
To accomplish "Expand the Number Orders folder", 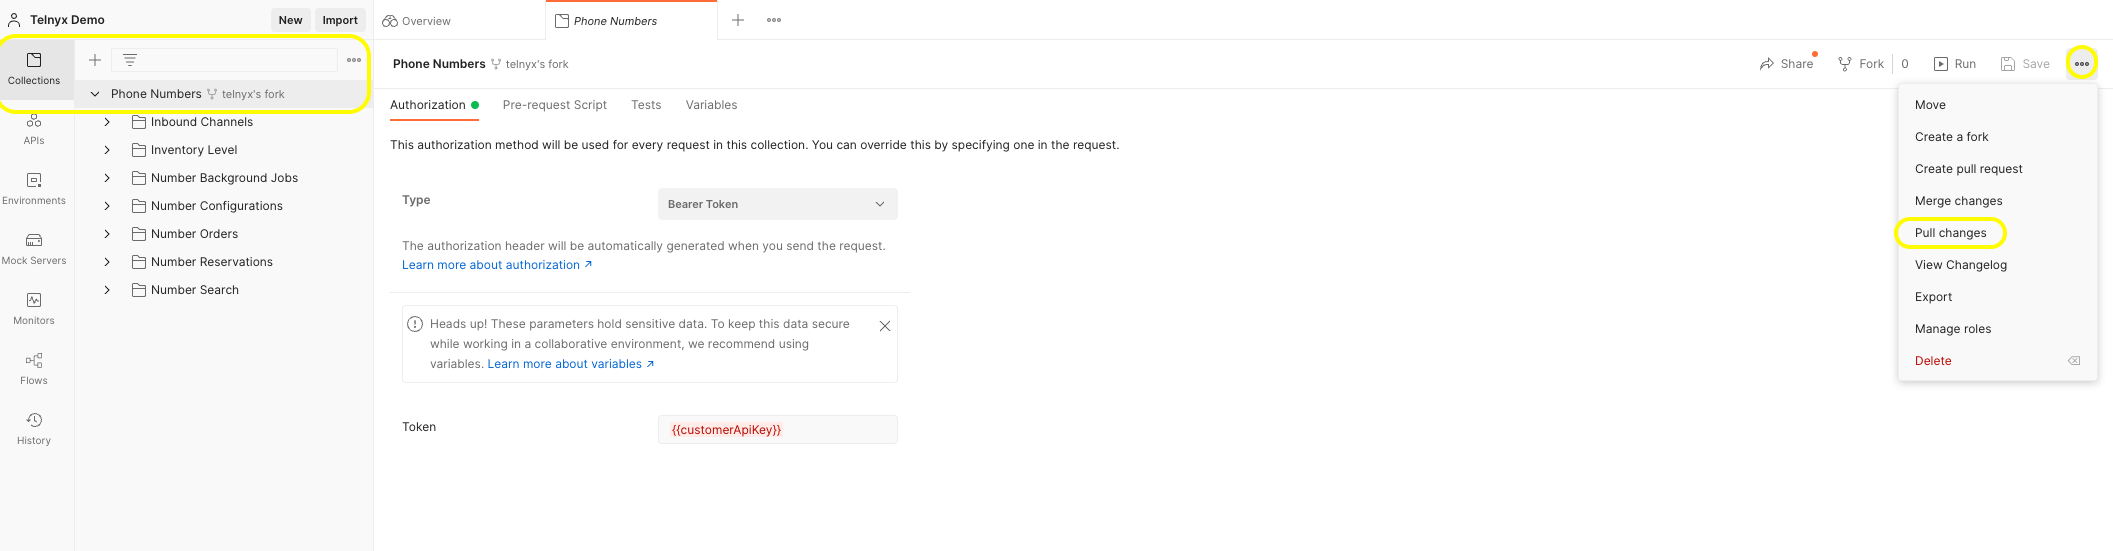I will 107,234.
